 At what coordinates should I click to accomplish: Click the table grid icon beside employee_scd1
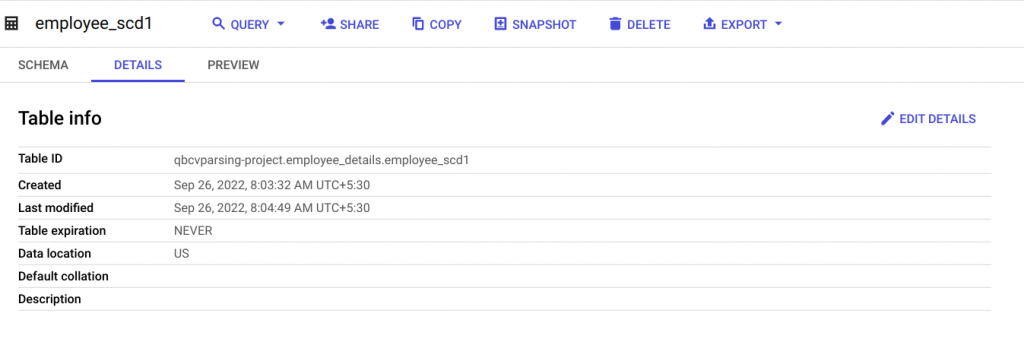(x=11, y=24)
